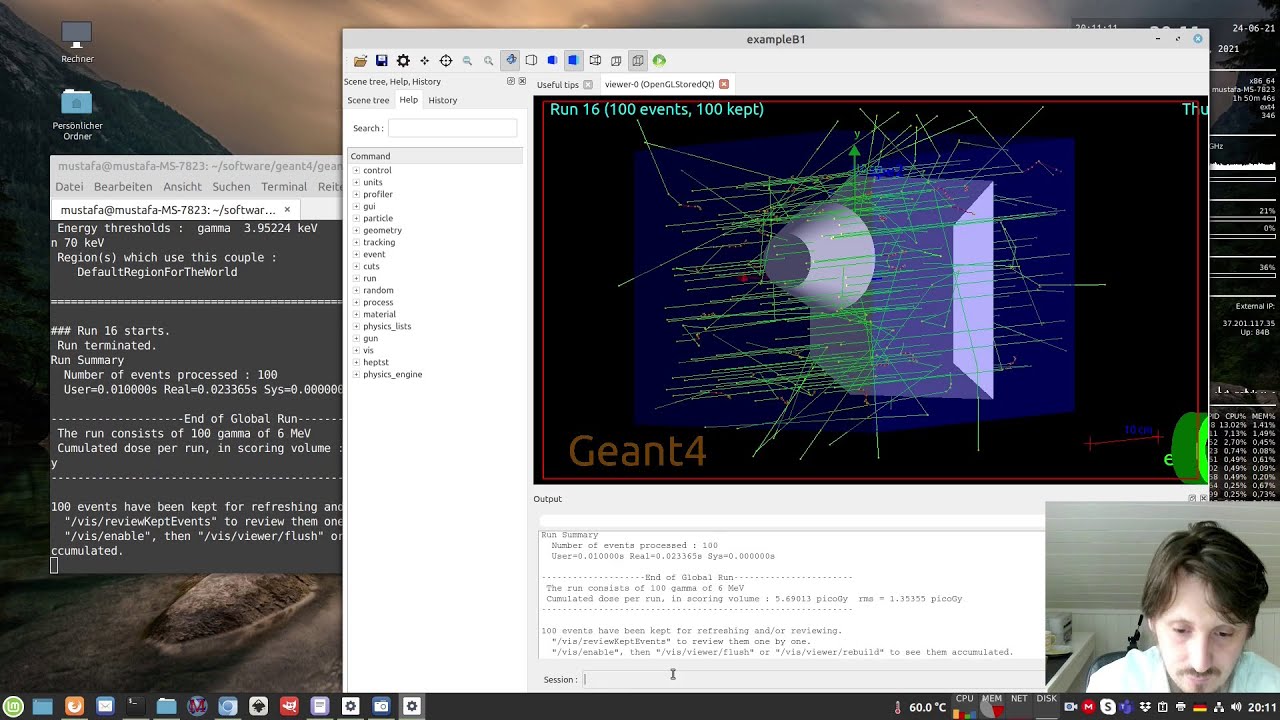Click the green Run beam-on play icon
This screenshot has width=1280, height=720.
coord(659,61)
